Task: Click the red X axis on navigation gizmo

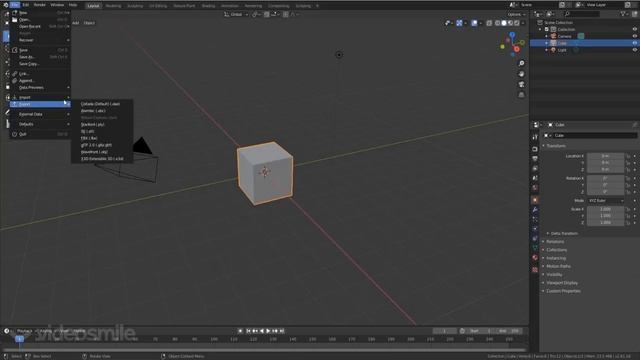Action: point(516,49)
